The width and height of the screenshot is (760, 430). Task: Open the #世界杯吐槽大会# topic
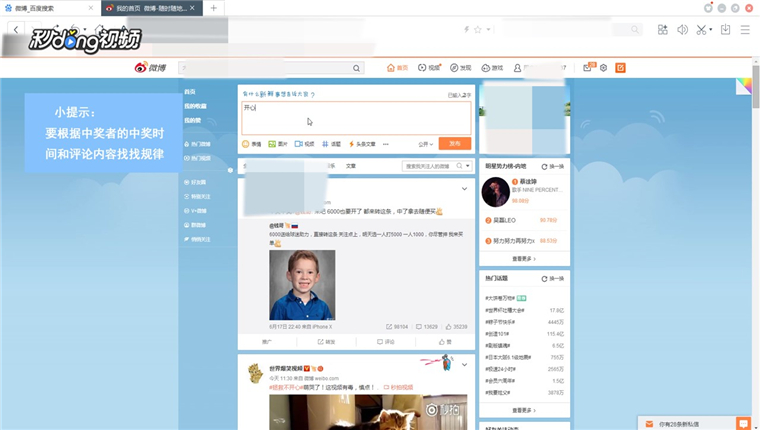(505, 310)
